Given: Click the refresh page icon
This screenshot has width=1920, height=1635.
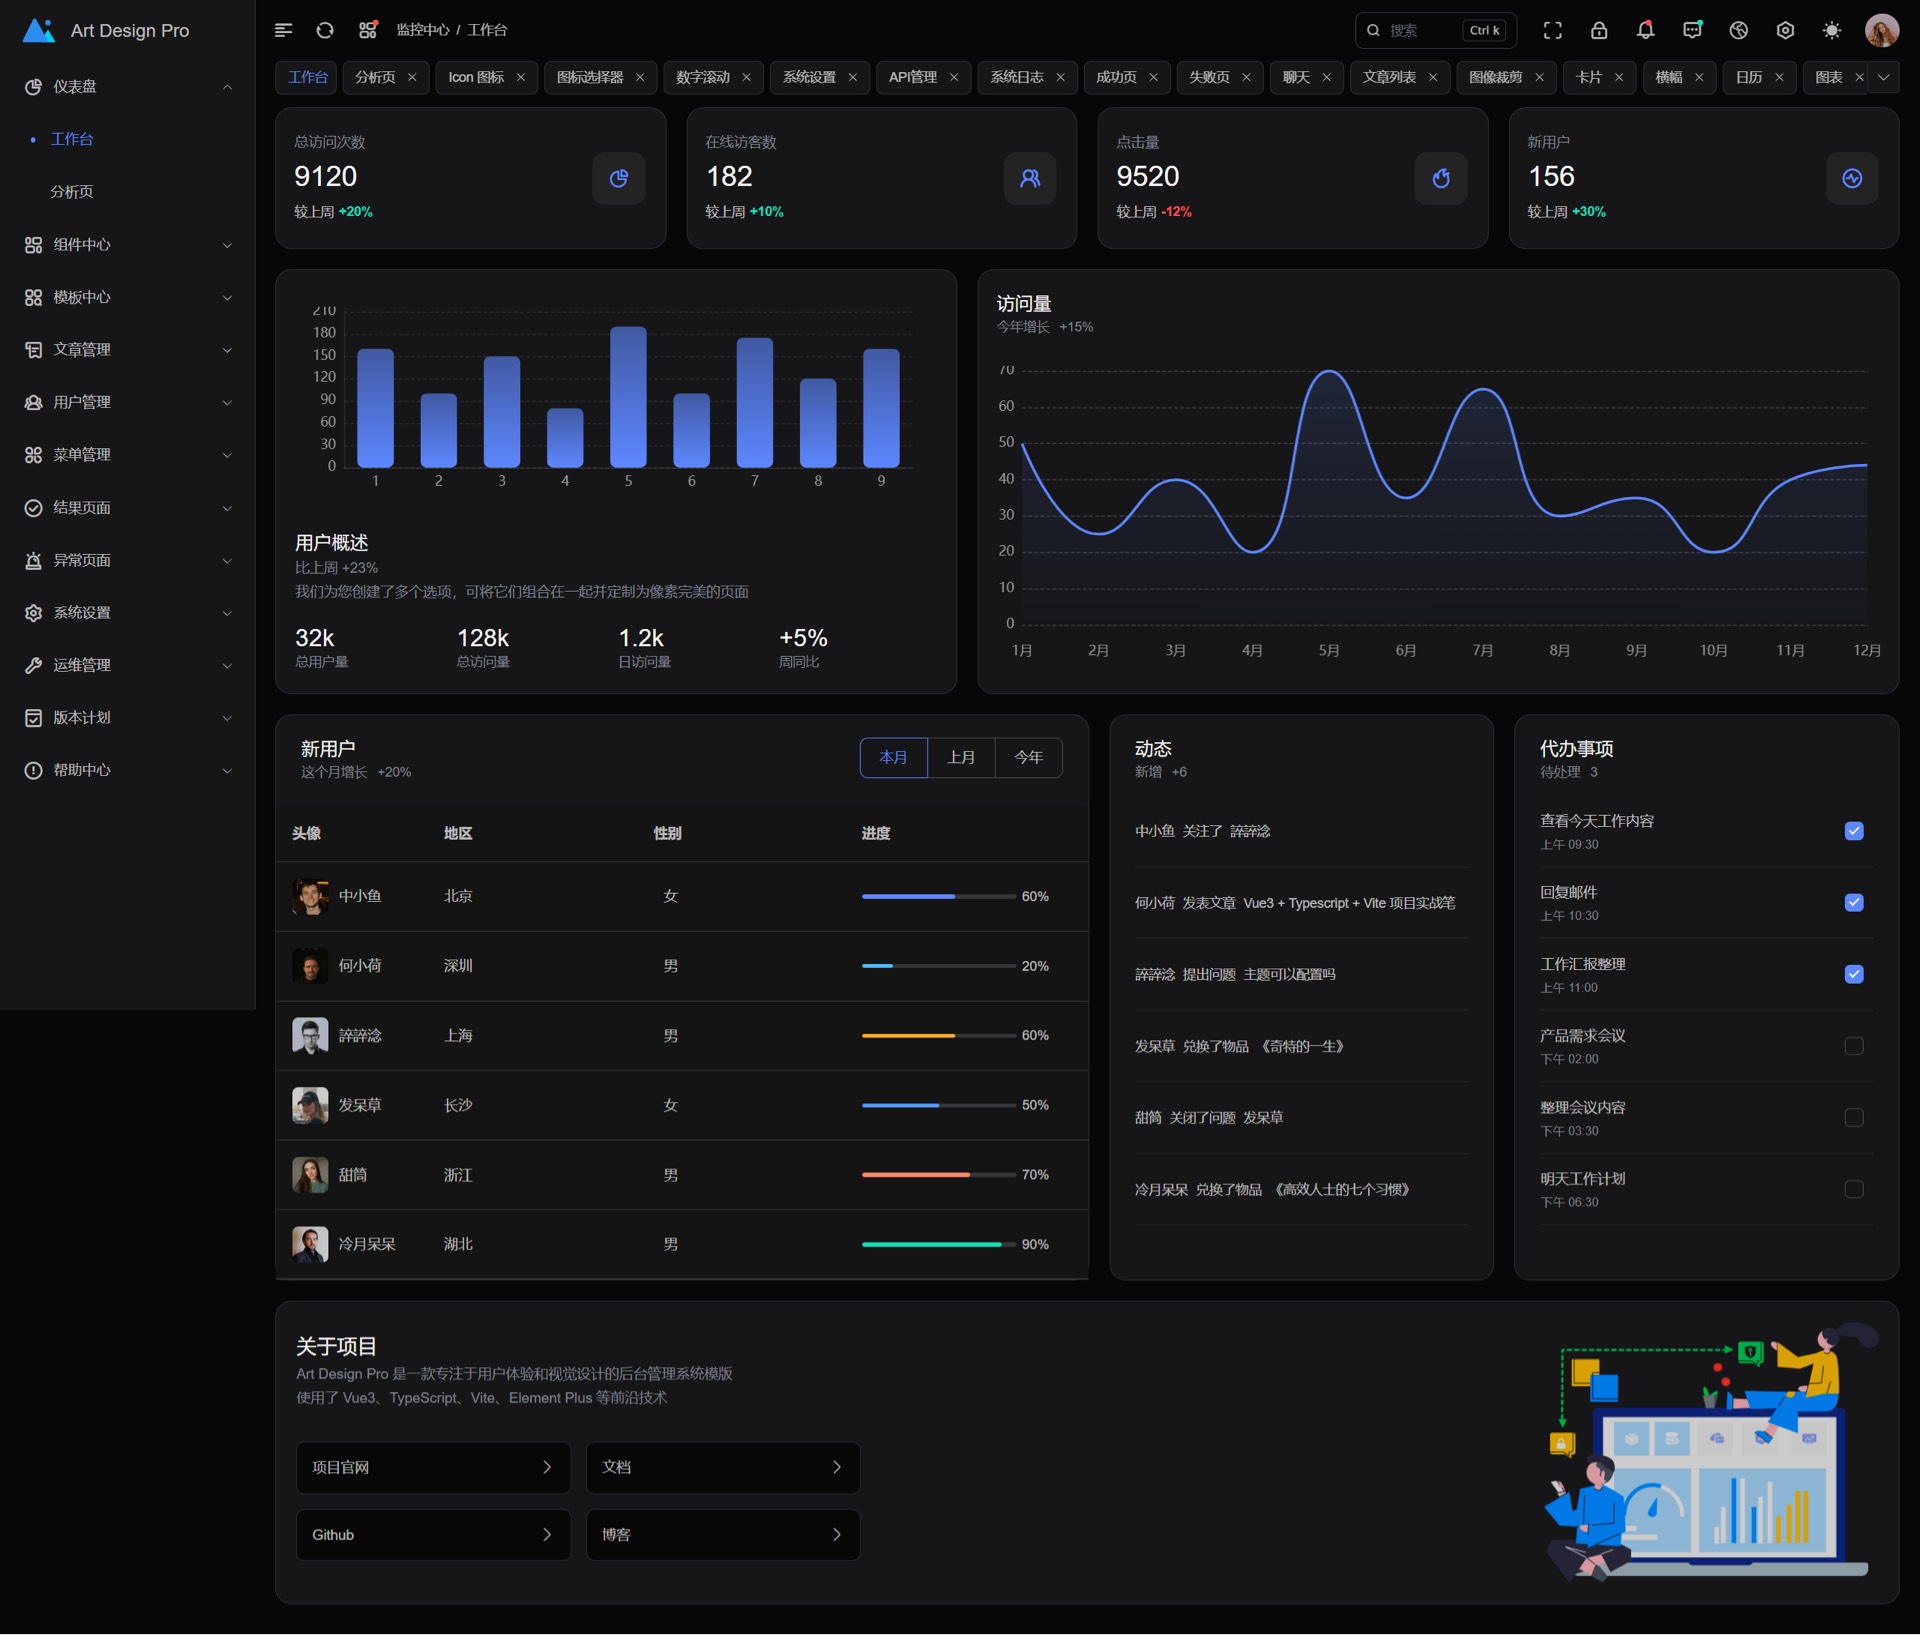Looking at the screenshot, I should (325, 30).
